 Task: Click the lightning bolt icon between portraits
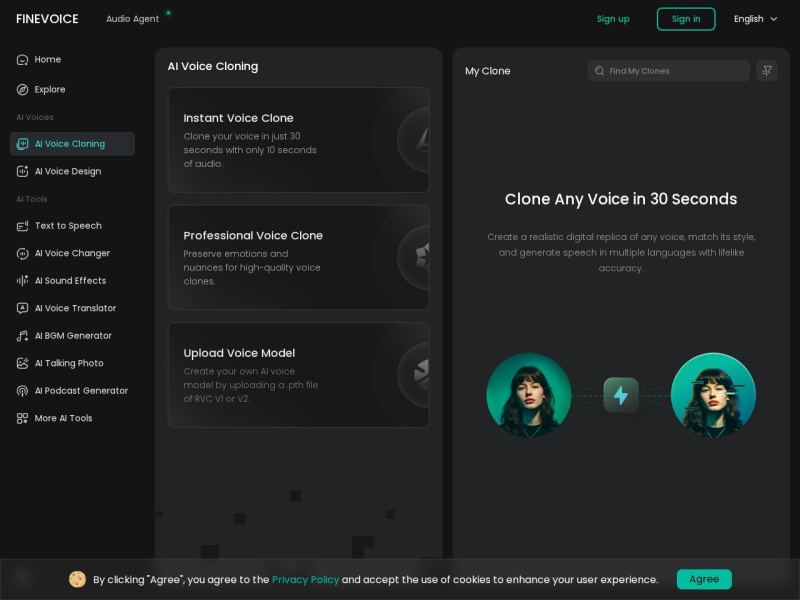(x=620, y=395)
